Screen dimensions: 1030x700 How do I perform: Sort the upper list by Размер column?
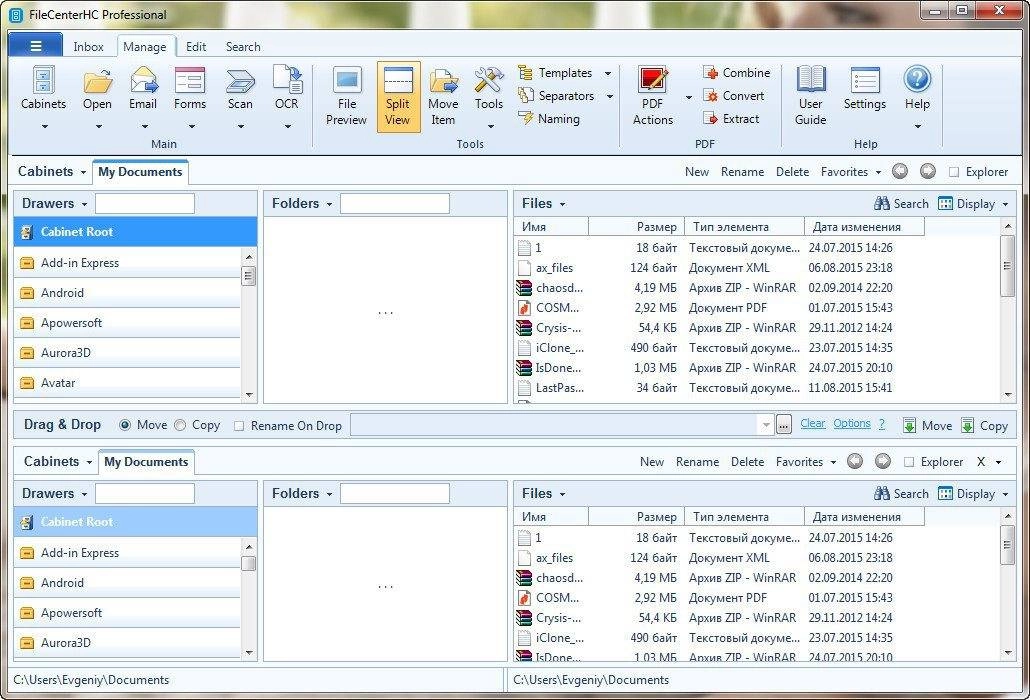pyautogui.click(x=636, y=227)
